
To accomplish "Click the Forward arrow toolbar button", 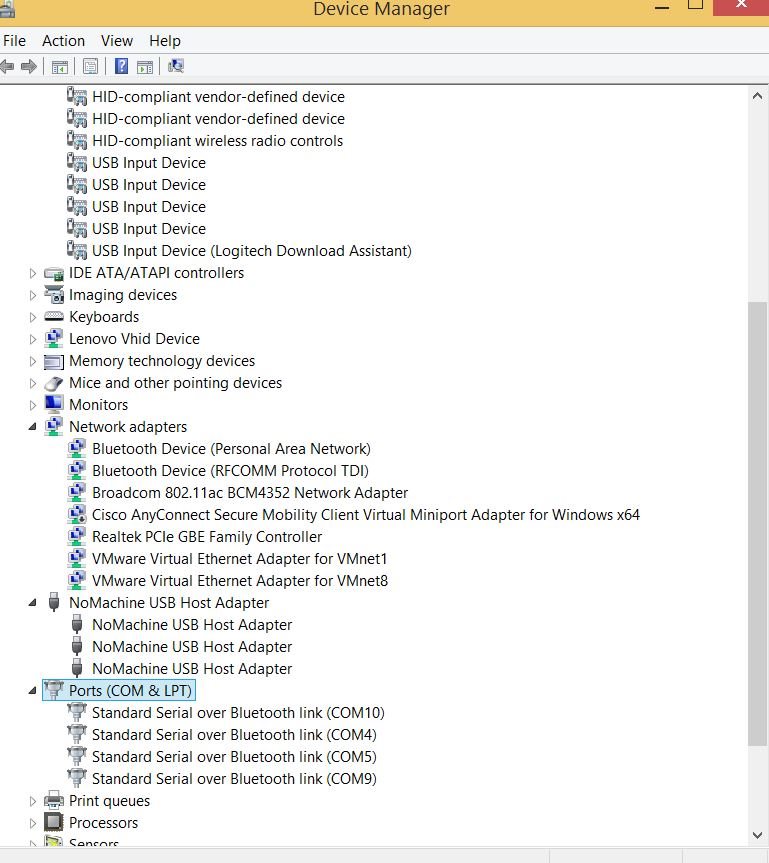I will coord(29,67).
